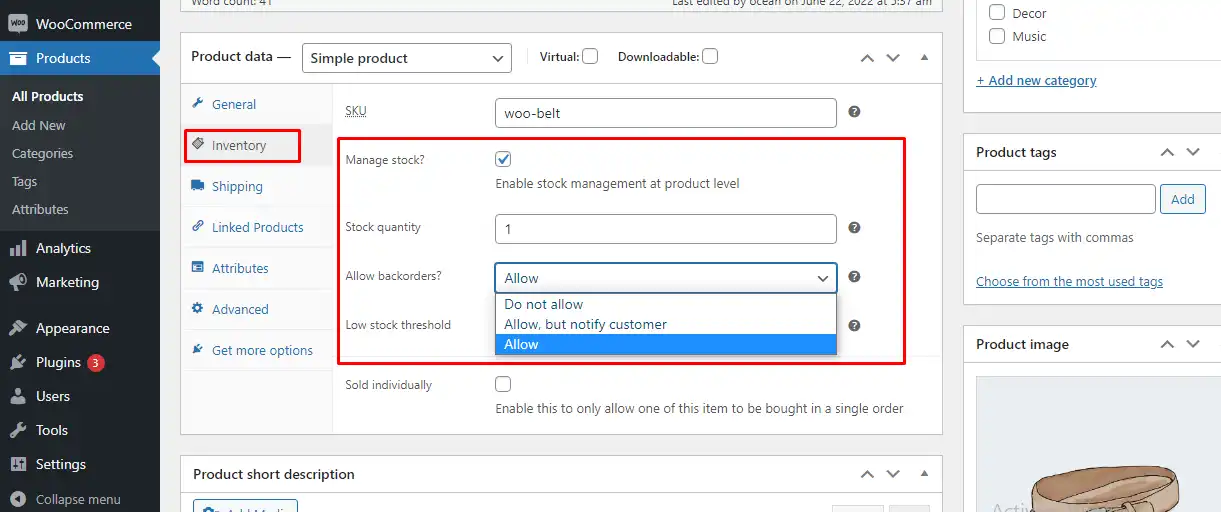Move Product data panel up
Screen dimensions: 1221x512
point(868,58)
